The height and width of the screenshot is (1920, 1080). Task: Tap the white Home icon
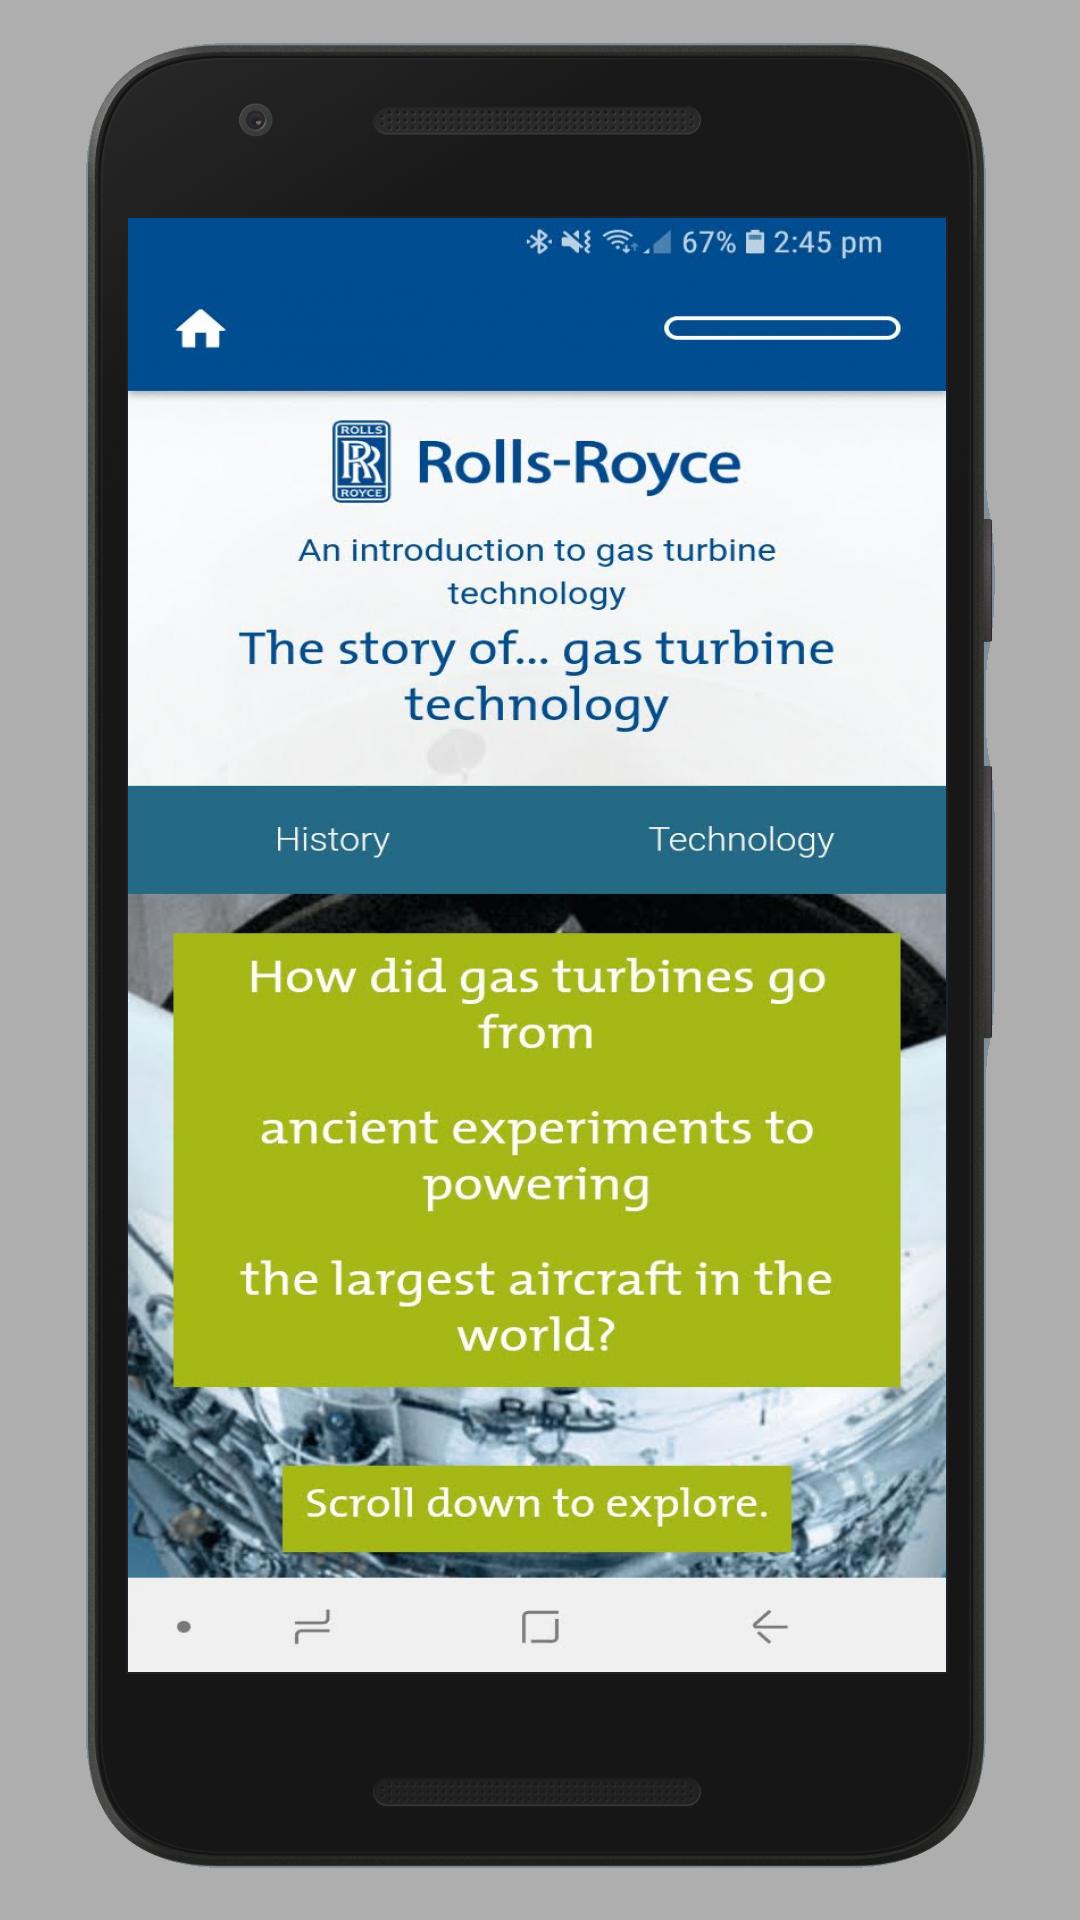[x=201, y=329]
